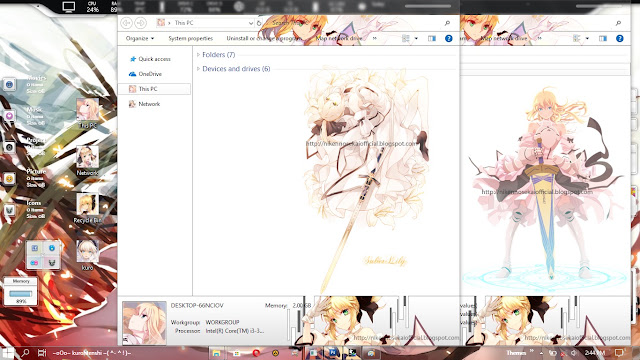Select OneDrive in navigation pane

click(x=146, y=74)
